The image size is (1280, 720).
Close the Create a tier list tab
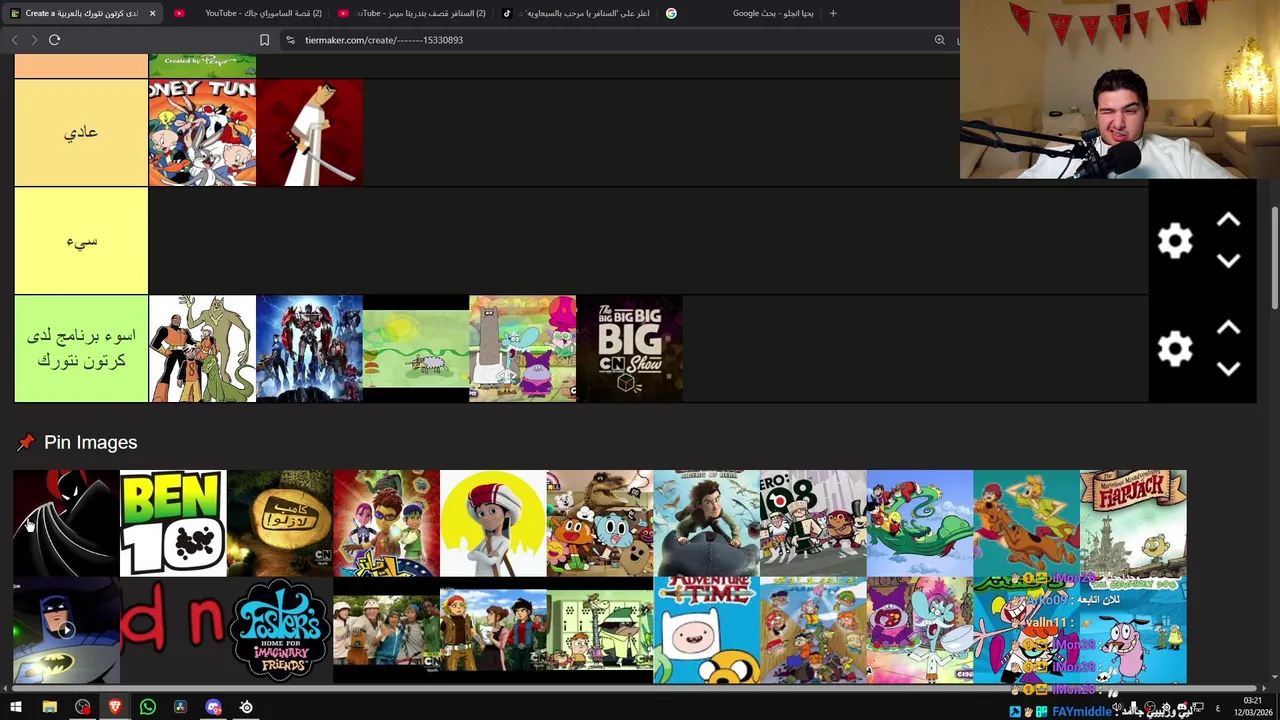tap(152, 13)
